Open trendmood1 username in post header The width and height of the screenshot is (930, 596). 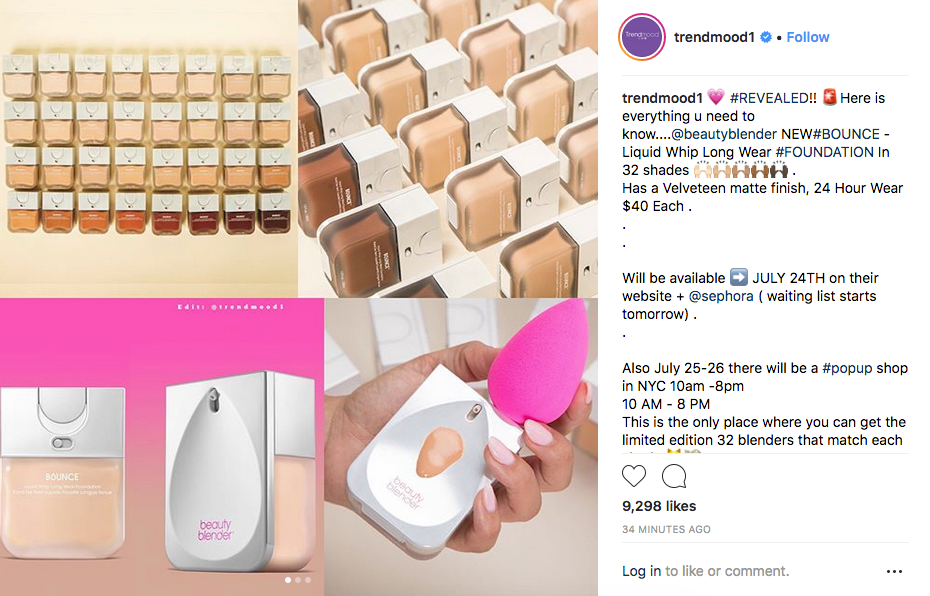[x=714, y=37]
